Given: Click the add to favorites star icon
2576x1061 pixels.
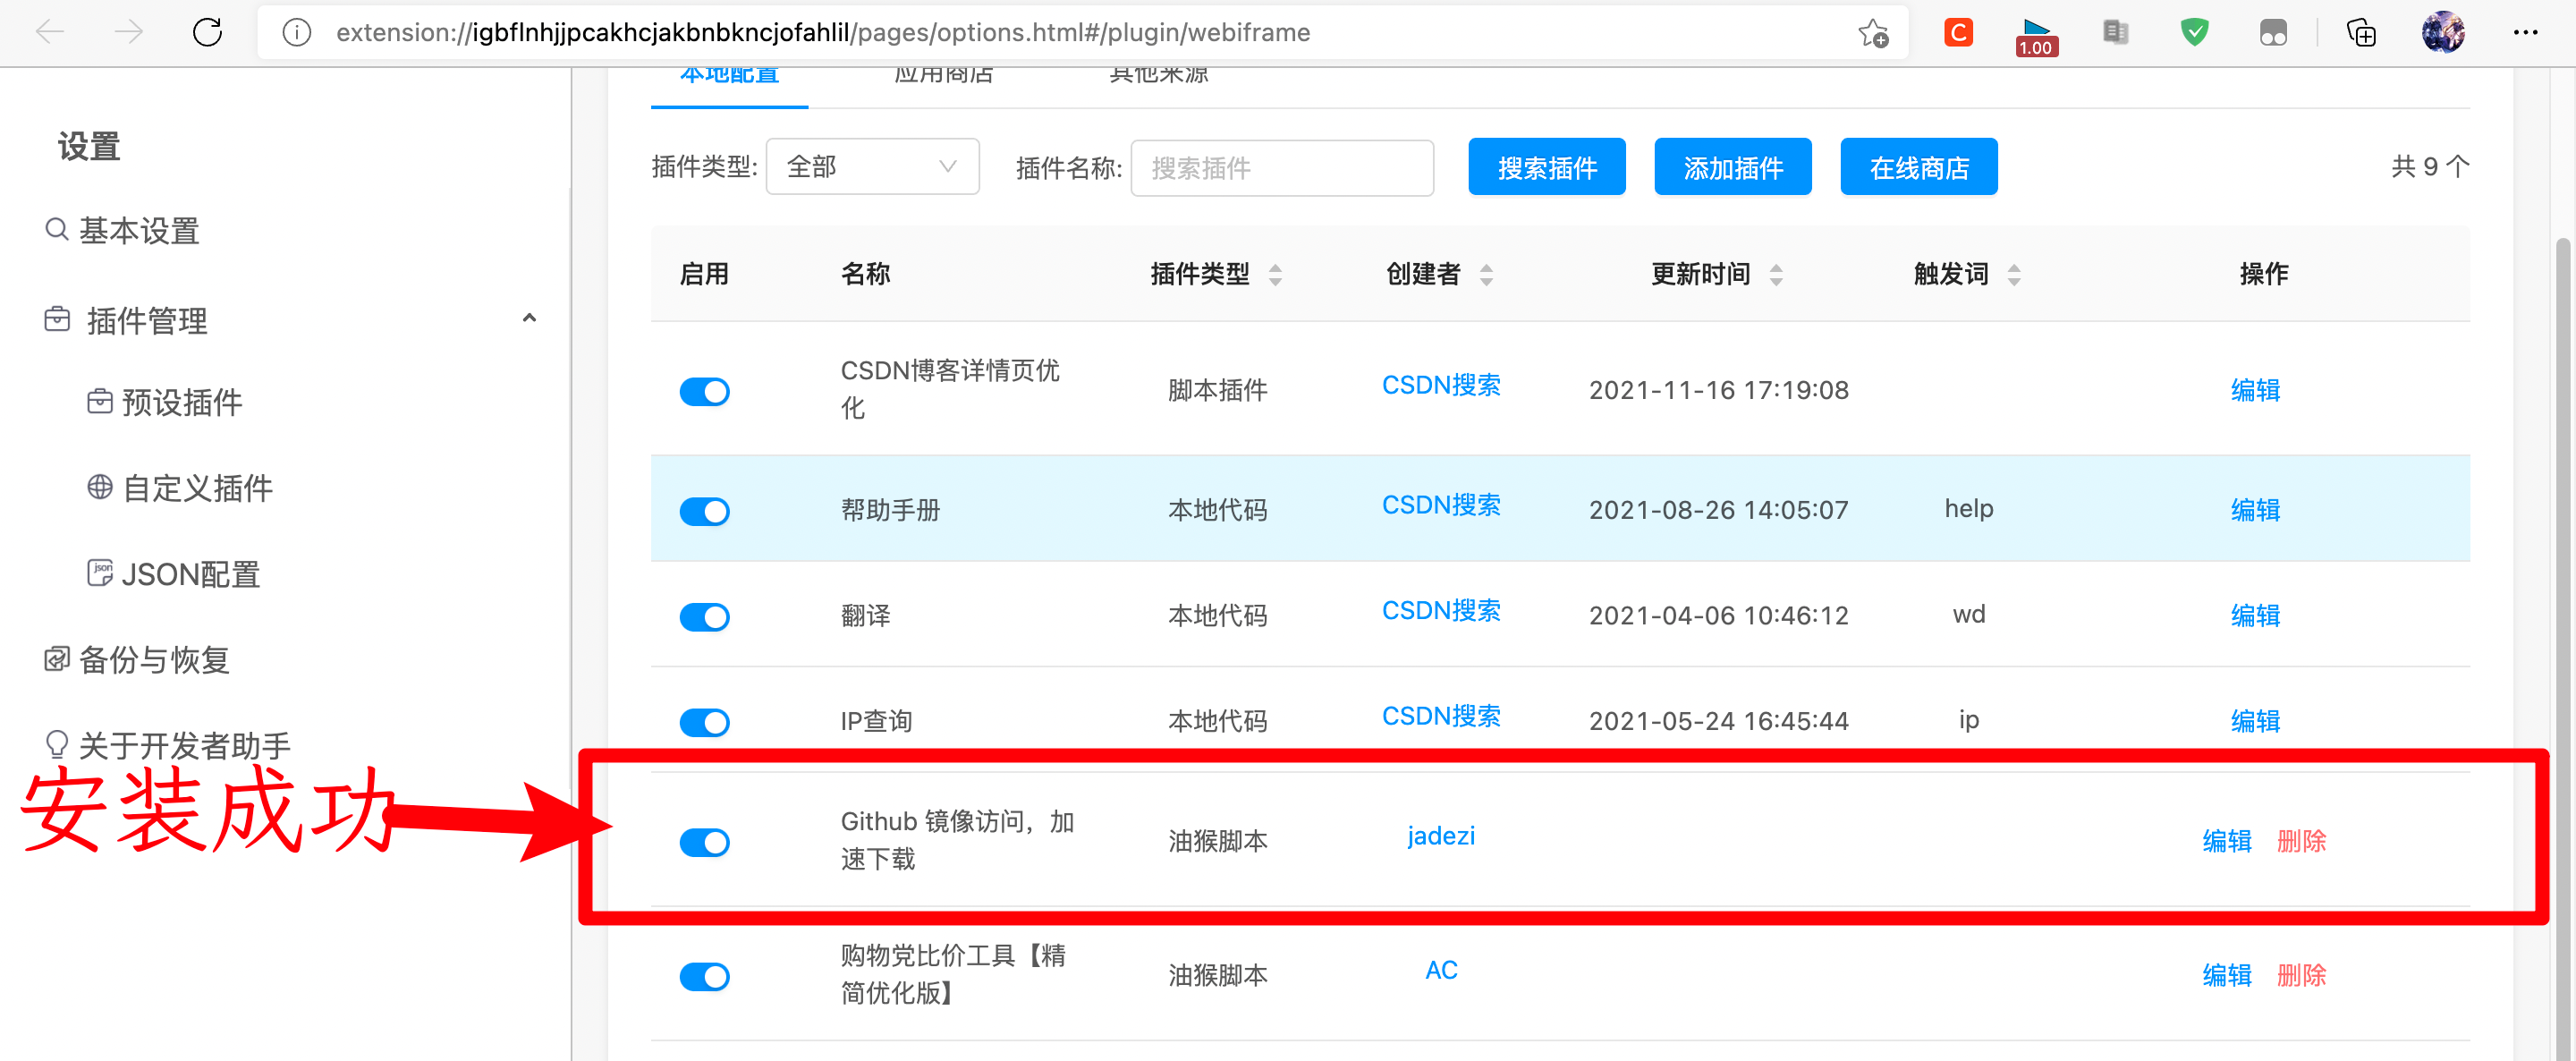Looking at the screenshot, I should (x=1872, y=32).
